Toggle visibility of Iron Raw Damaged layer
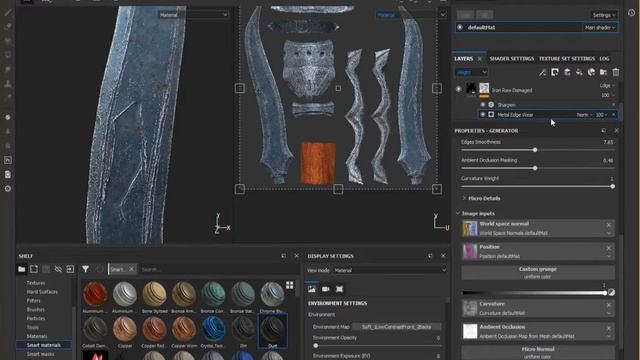Viewport: 640px width, 360px height. pos(459,89)
